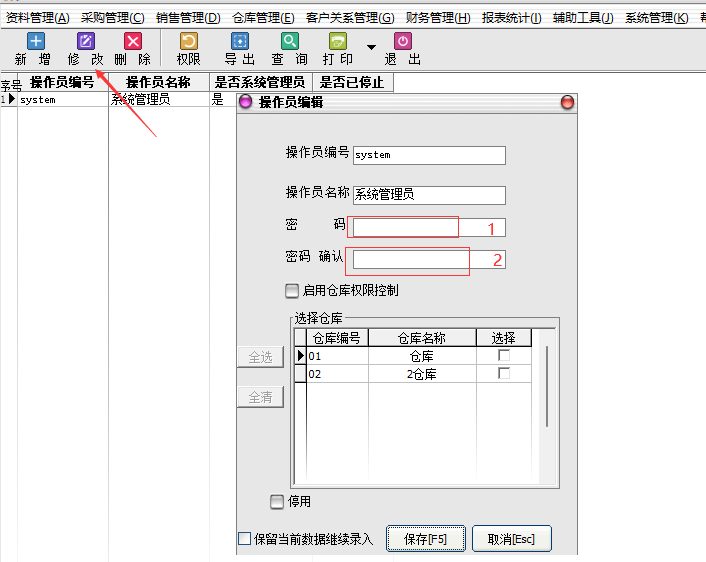
Task: Open the 资料管理(A) menu
Action: pos(38,18)
